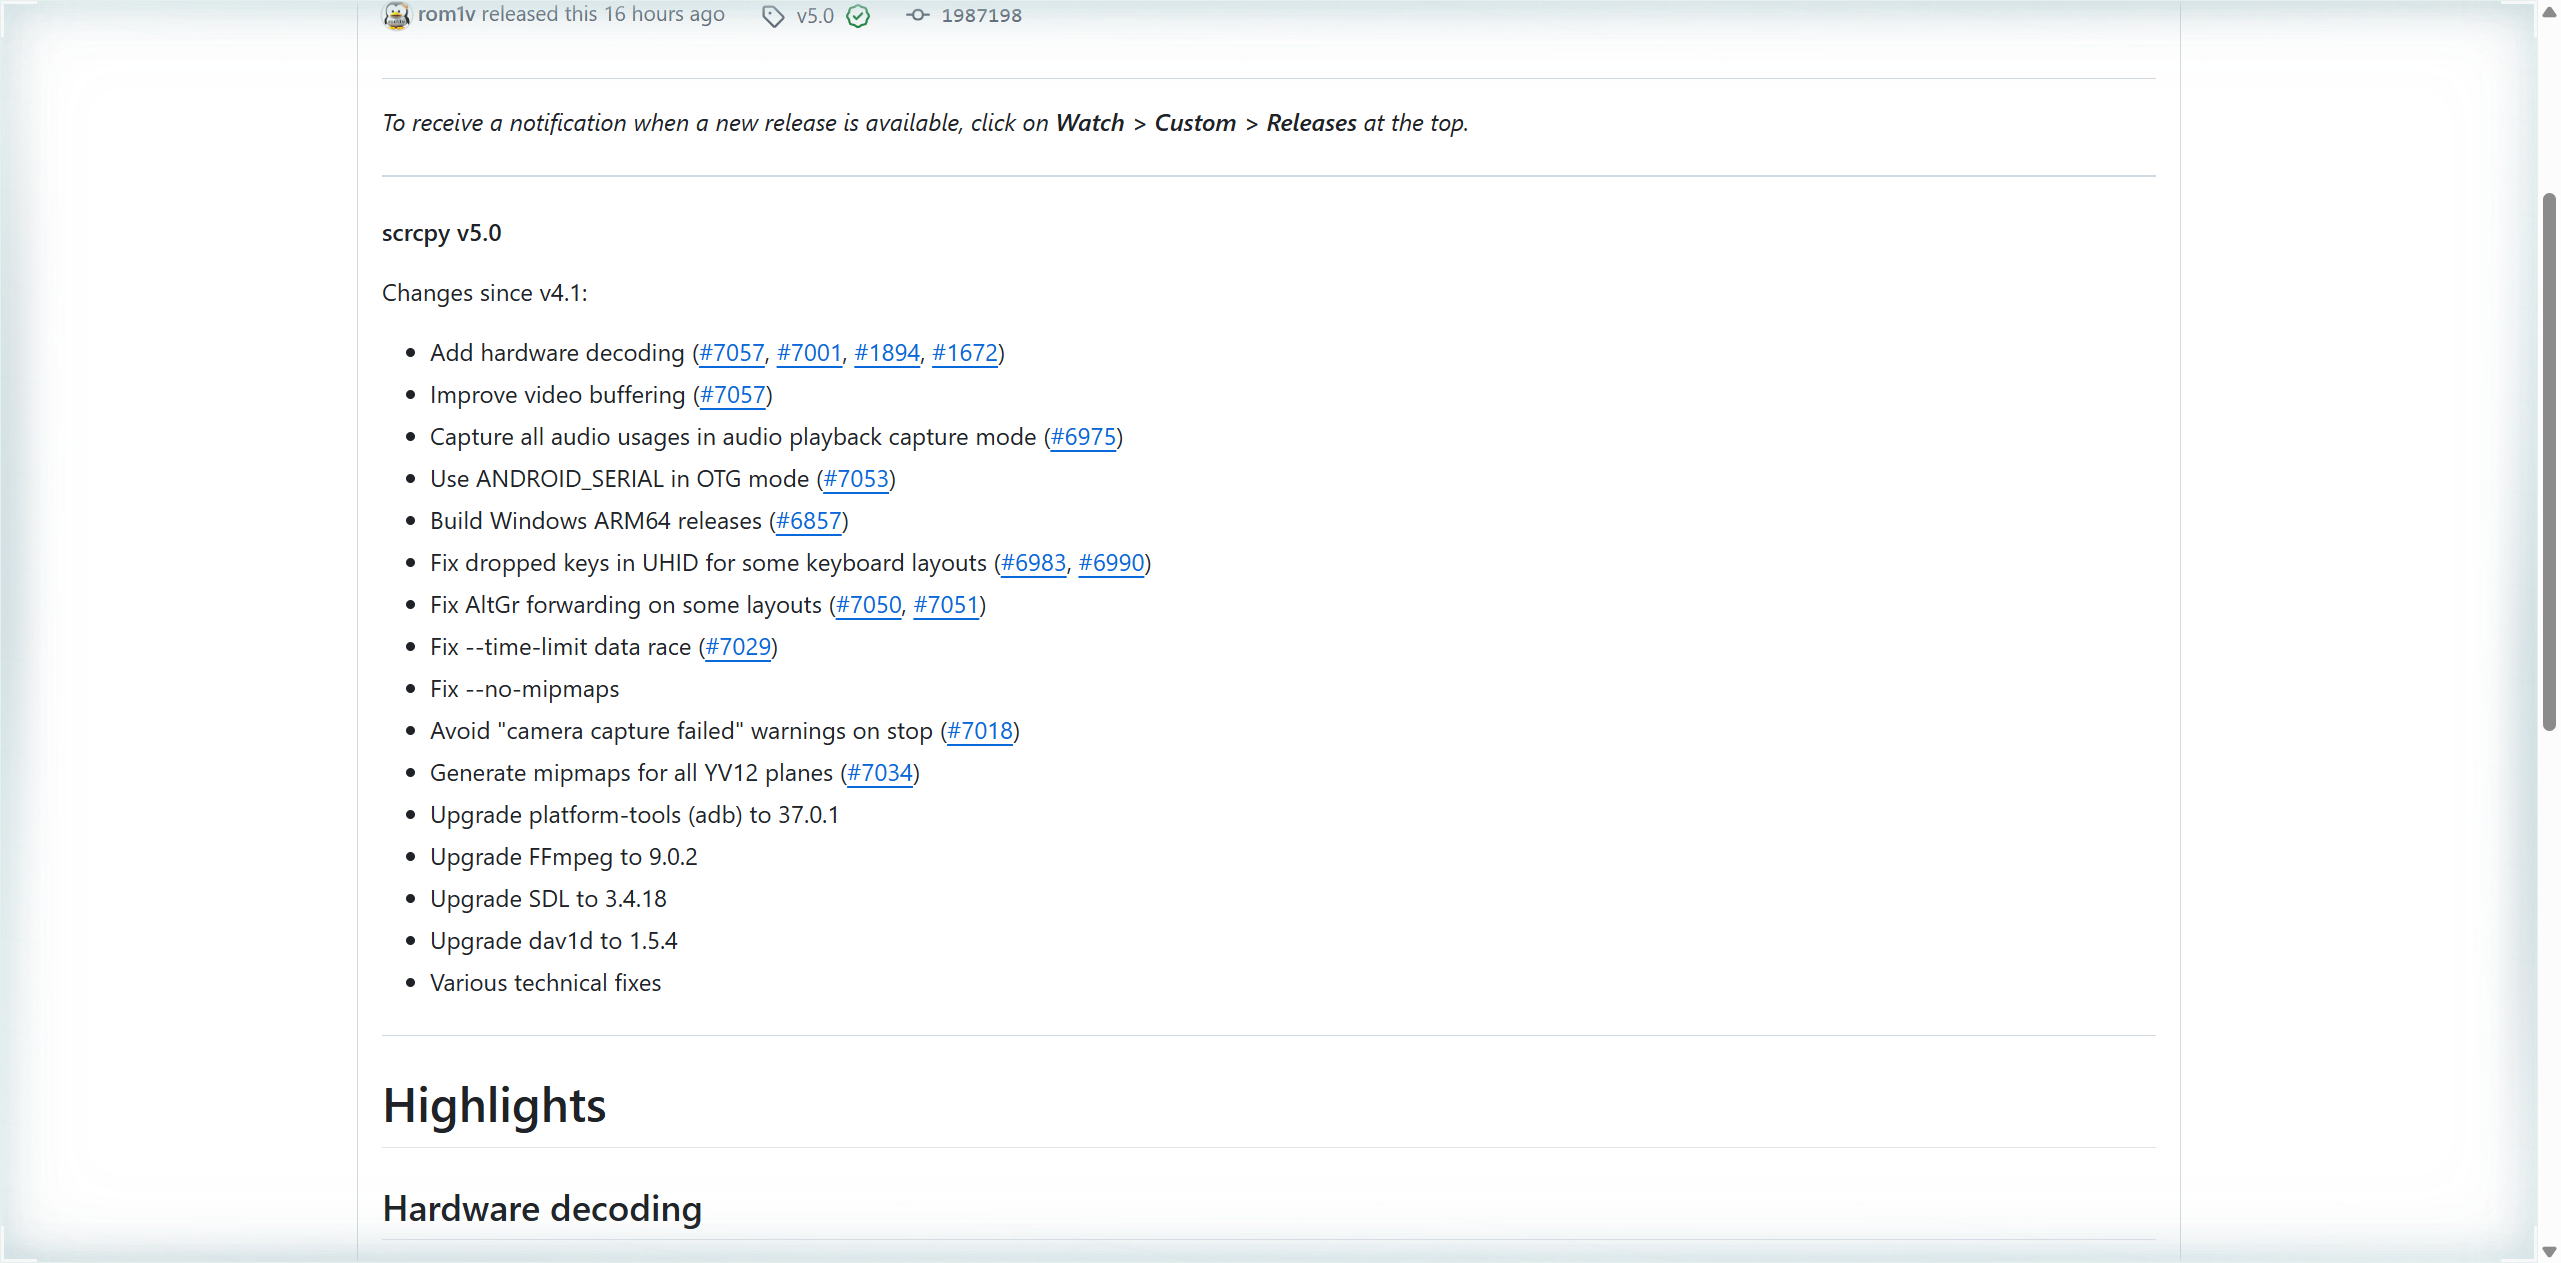
Task: Click the green verified signature badge
Action: (858, 16)
